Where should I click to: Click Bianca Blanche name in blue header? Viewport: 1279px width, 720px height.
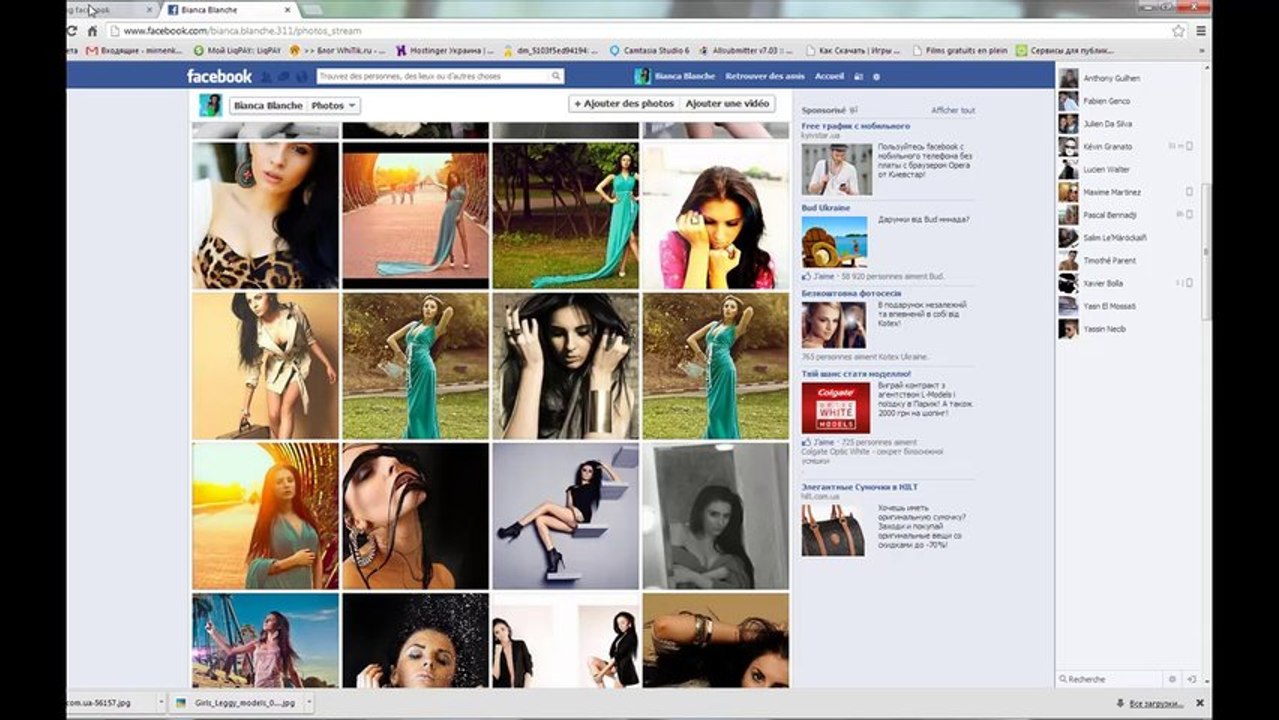(685, 76)
